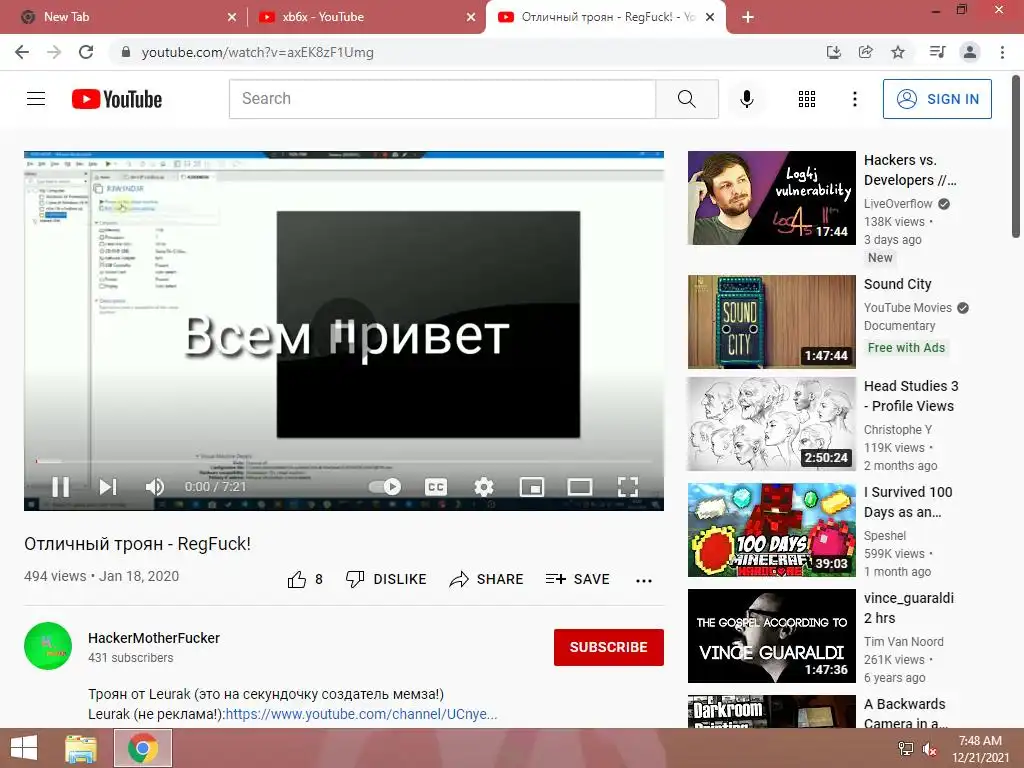Open the Vince Guaraldi video thumbnail
The image size is (1024, 768).
(x=771, y=636)
